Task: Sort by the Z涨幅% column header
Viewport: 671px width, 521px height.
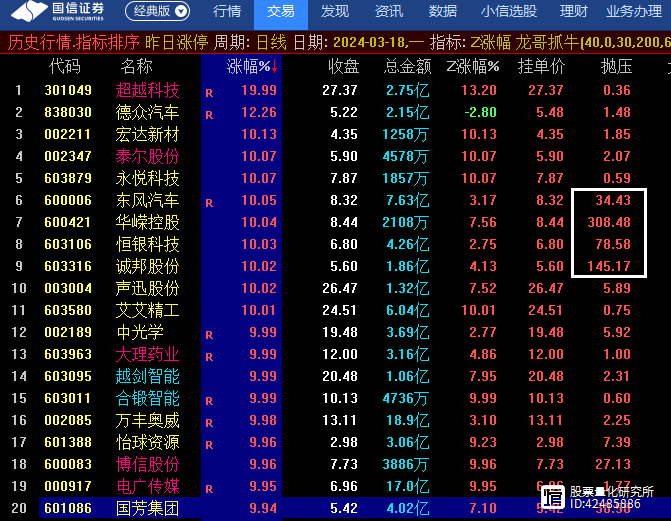Action: coord(472,66)
